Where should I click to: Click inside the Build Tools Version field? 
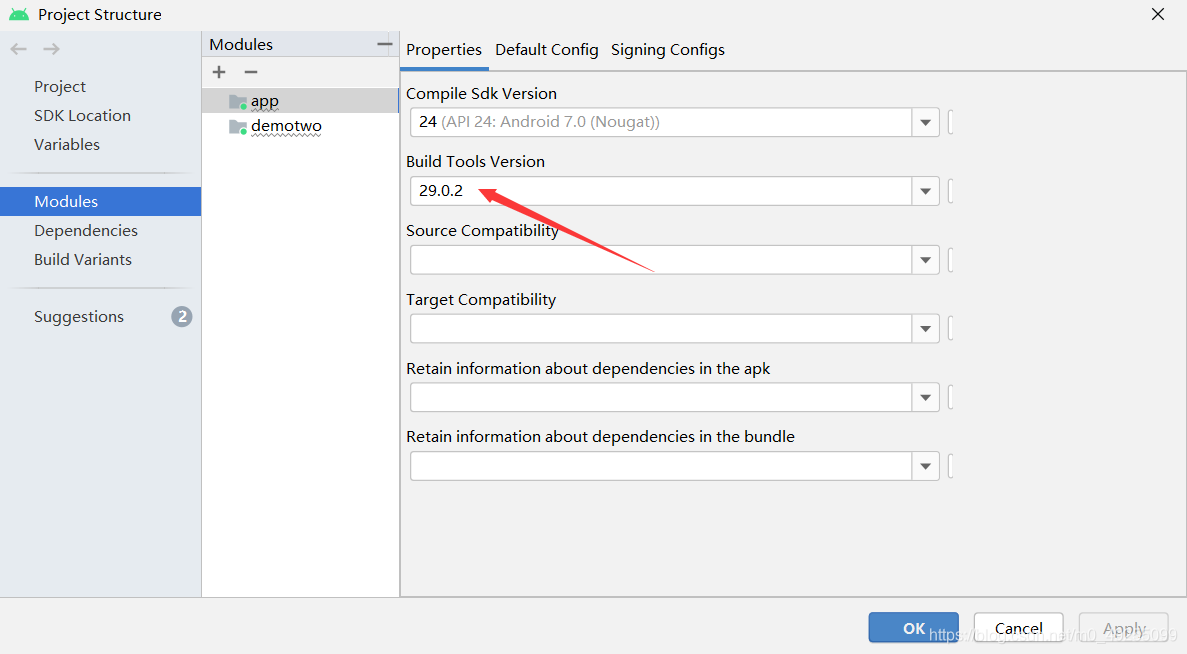pyautogui.click(x=600, y=190)
